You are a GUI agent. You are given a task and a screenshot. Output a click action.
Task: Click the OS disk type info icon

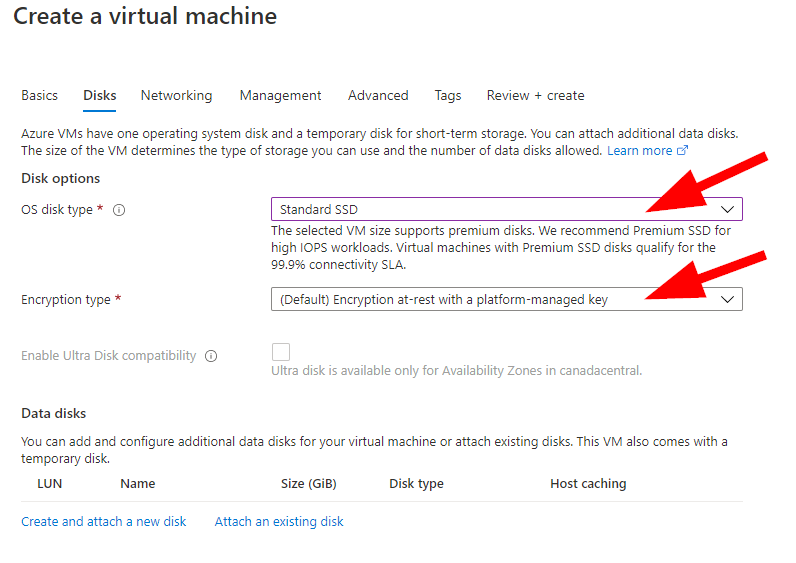click(x=119, y=210)
